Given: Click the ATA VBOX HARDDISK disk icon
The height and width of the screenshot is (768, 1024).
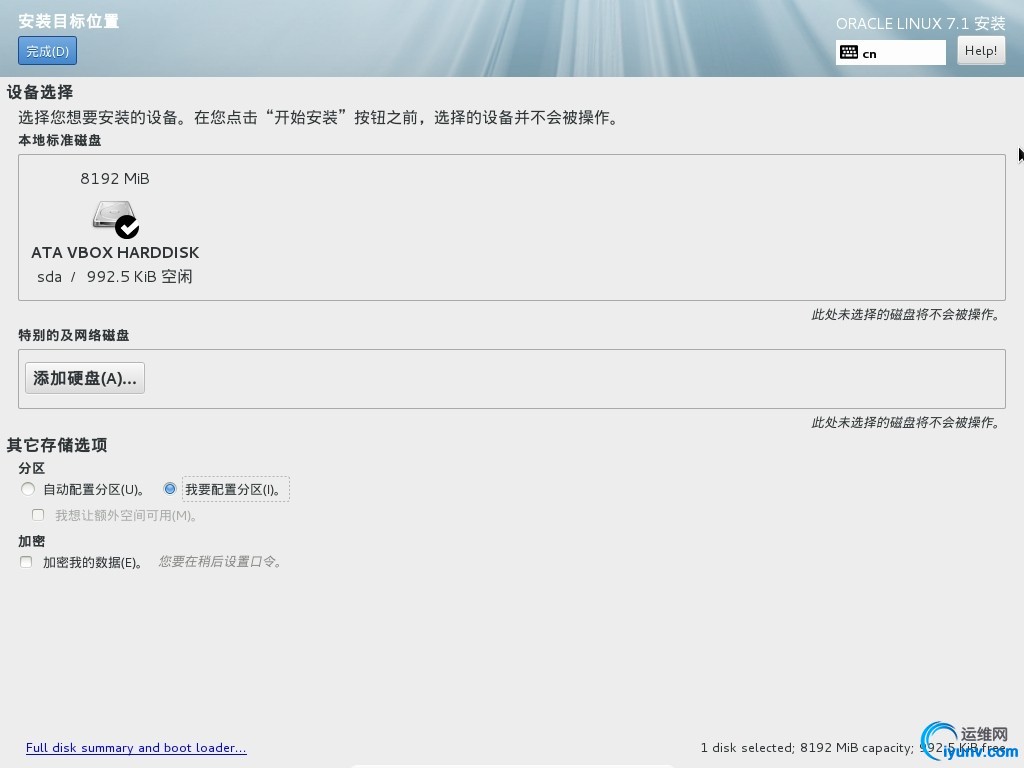Looking at the screenshot, I should point(116,219).
